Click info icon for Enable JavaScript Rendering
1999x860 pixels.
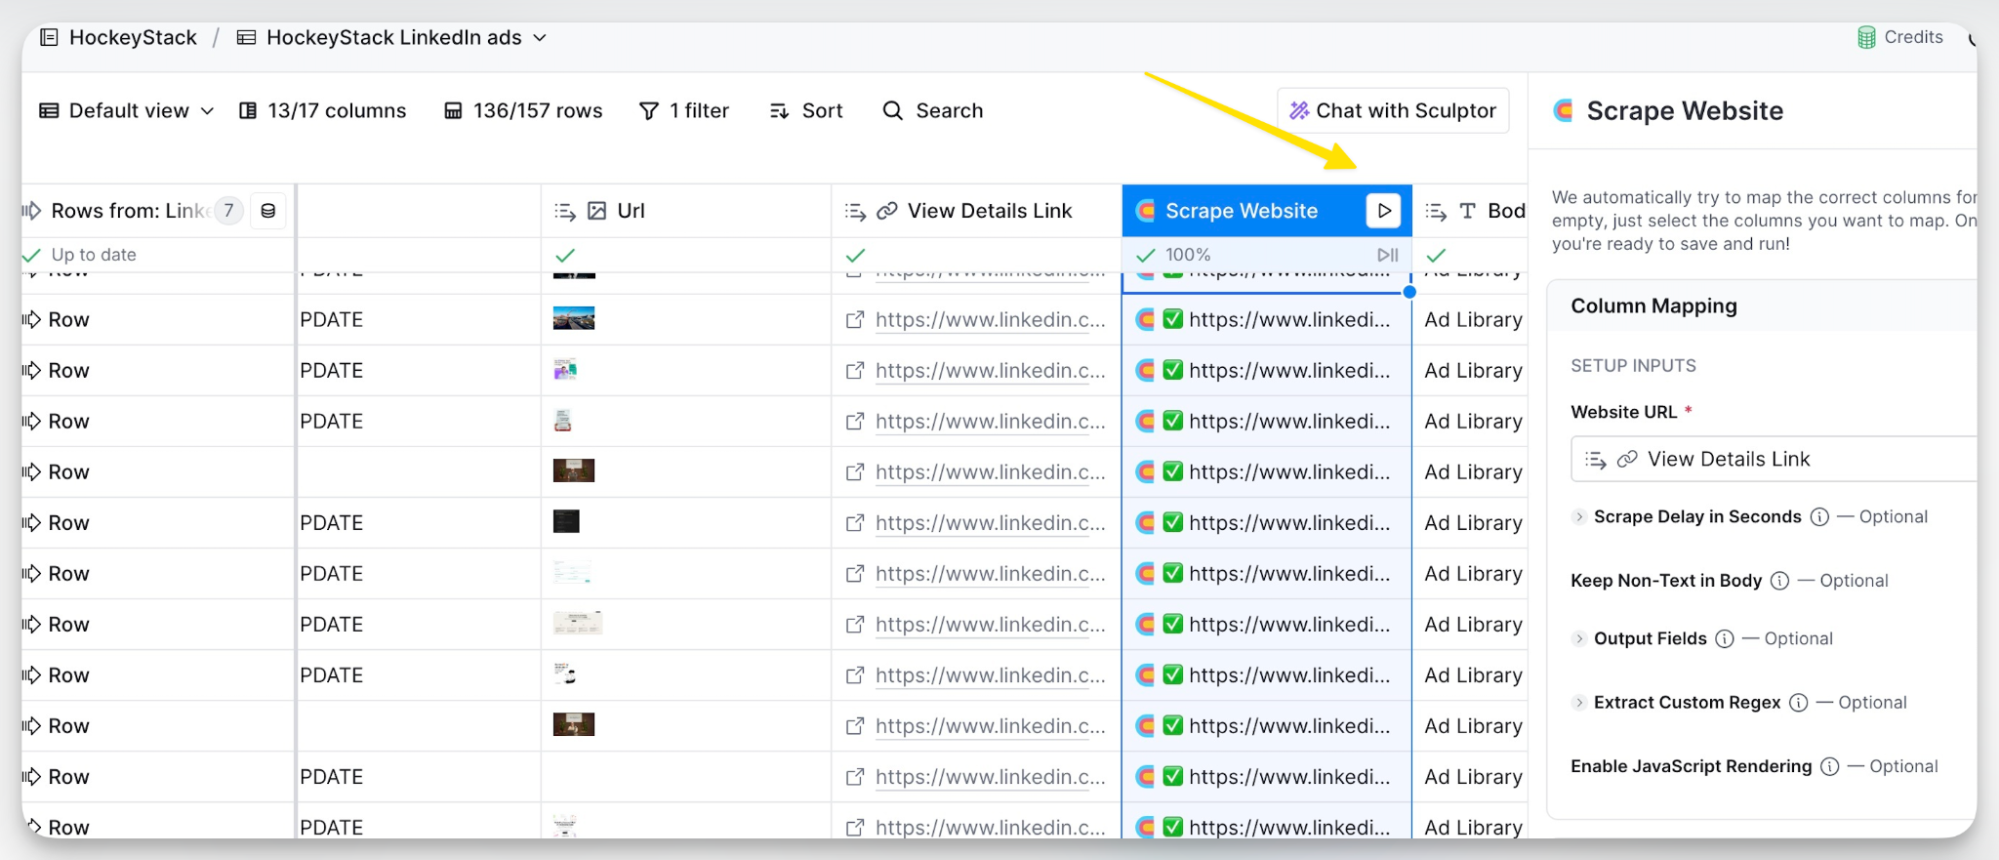pos(1830,767)
